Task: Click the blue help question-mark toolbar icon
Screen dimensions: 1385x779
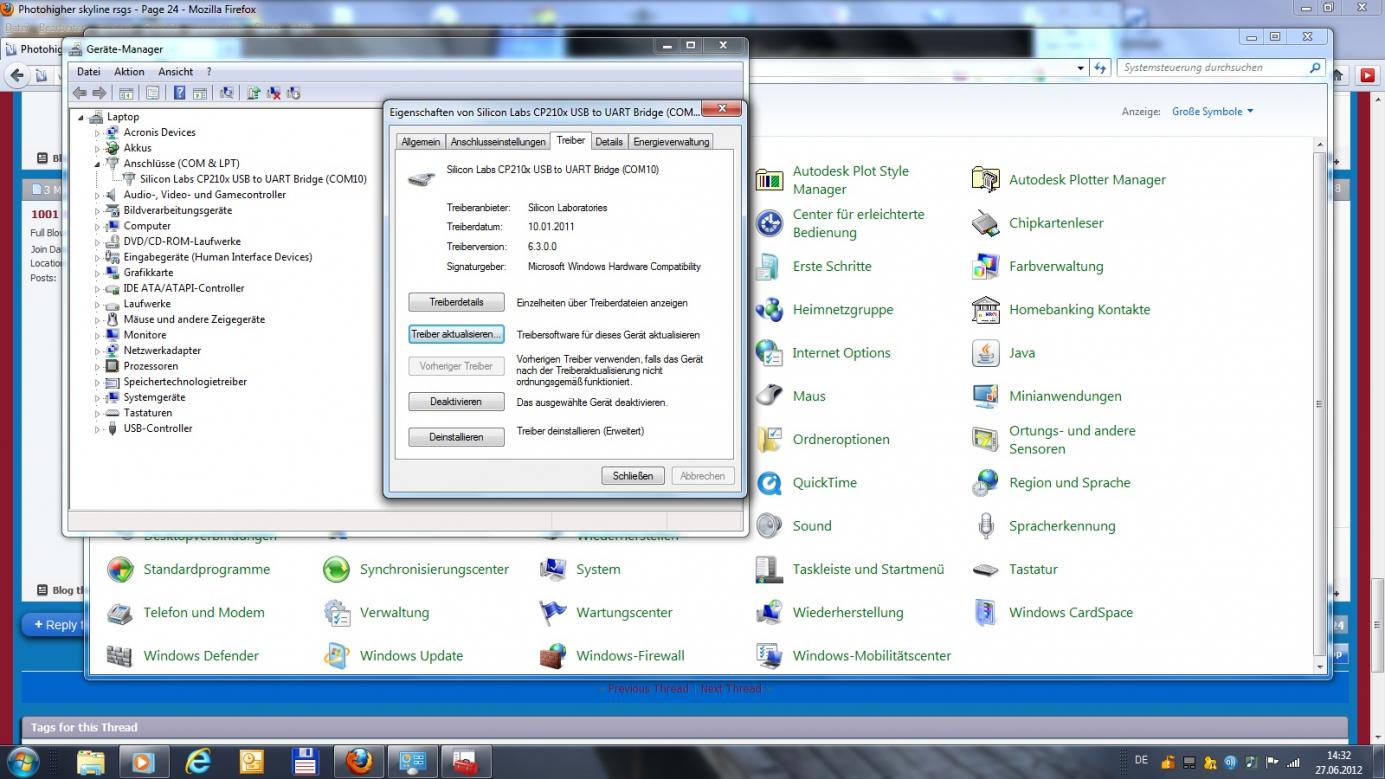Action: point(179,93)
